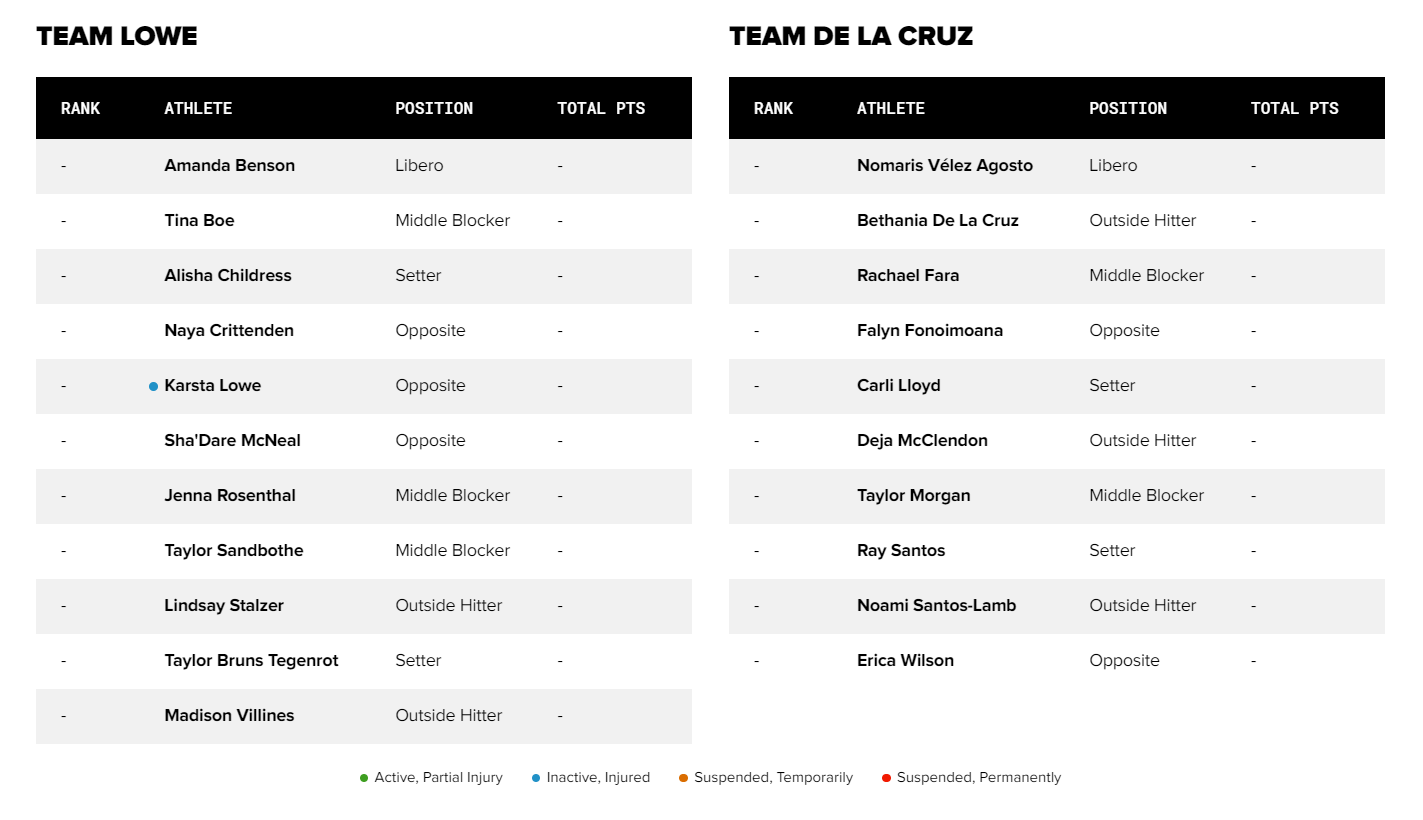Click Taylor Bruns Tegenrot's name
The width and height of the screenshot is (1423, 820).
252,661
